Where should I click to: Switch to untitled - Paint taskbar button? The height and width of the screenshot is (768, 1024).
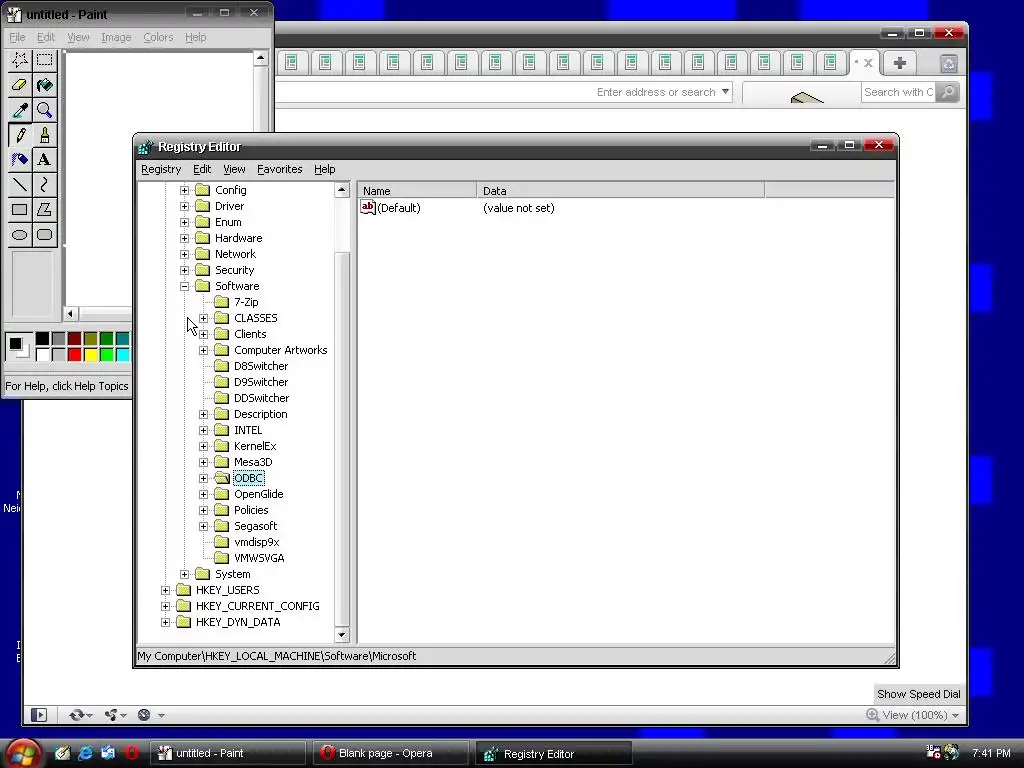point(227,753)
